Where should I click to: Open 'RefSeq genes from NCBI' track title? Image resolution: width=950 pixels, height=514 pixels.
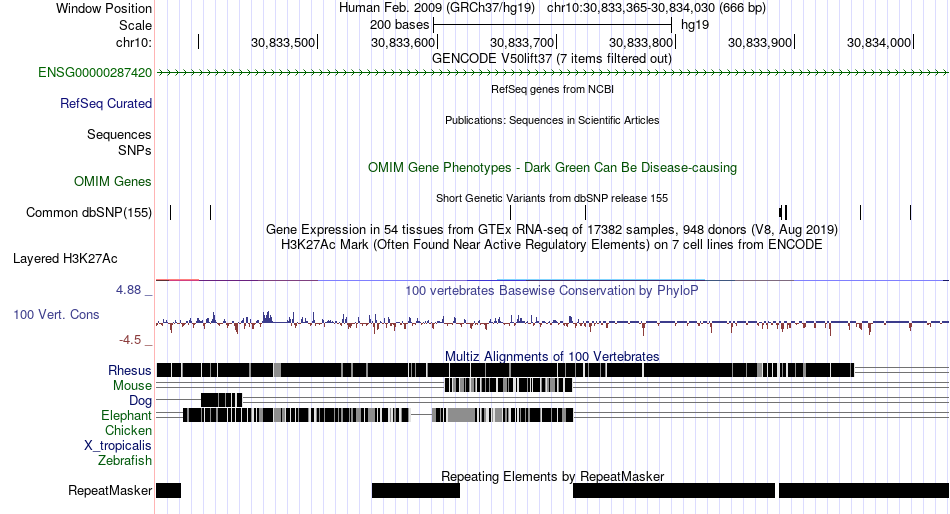pyautogui.click(x=552, y=89)
